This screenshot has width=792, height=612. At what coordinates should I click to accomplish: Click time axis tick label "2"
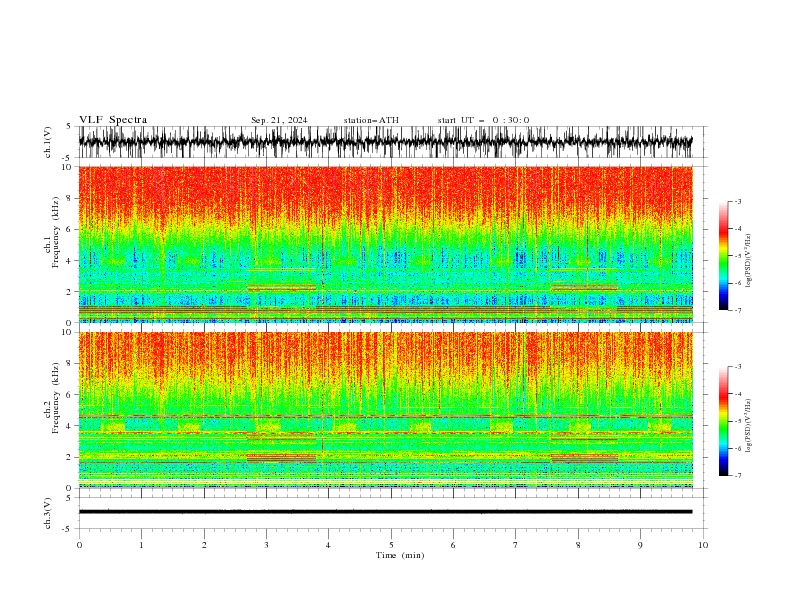click(204, 545)
